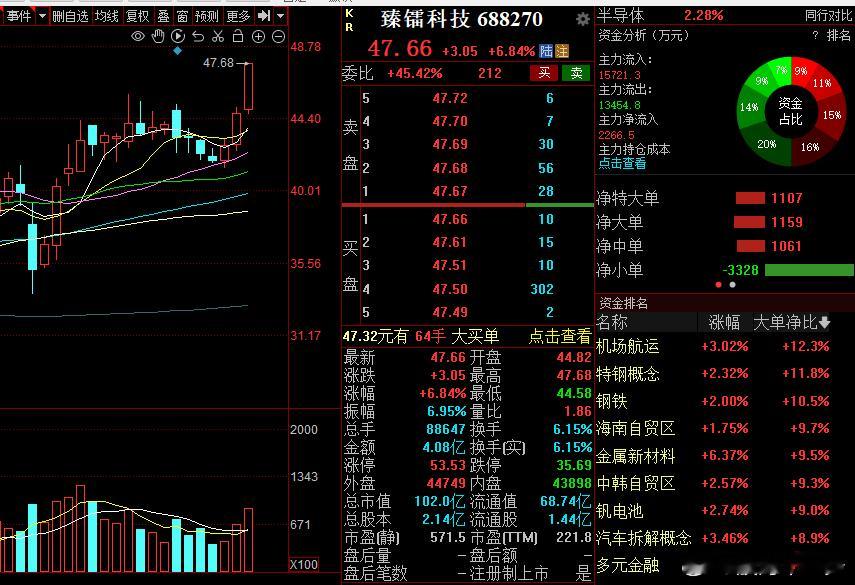Select the red page indicator dot
The image size is (855, 585).
pos(719,285)
